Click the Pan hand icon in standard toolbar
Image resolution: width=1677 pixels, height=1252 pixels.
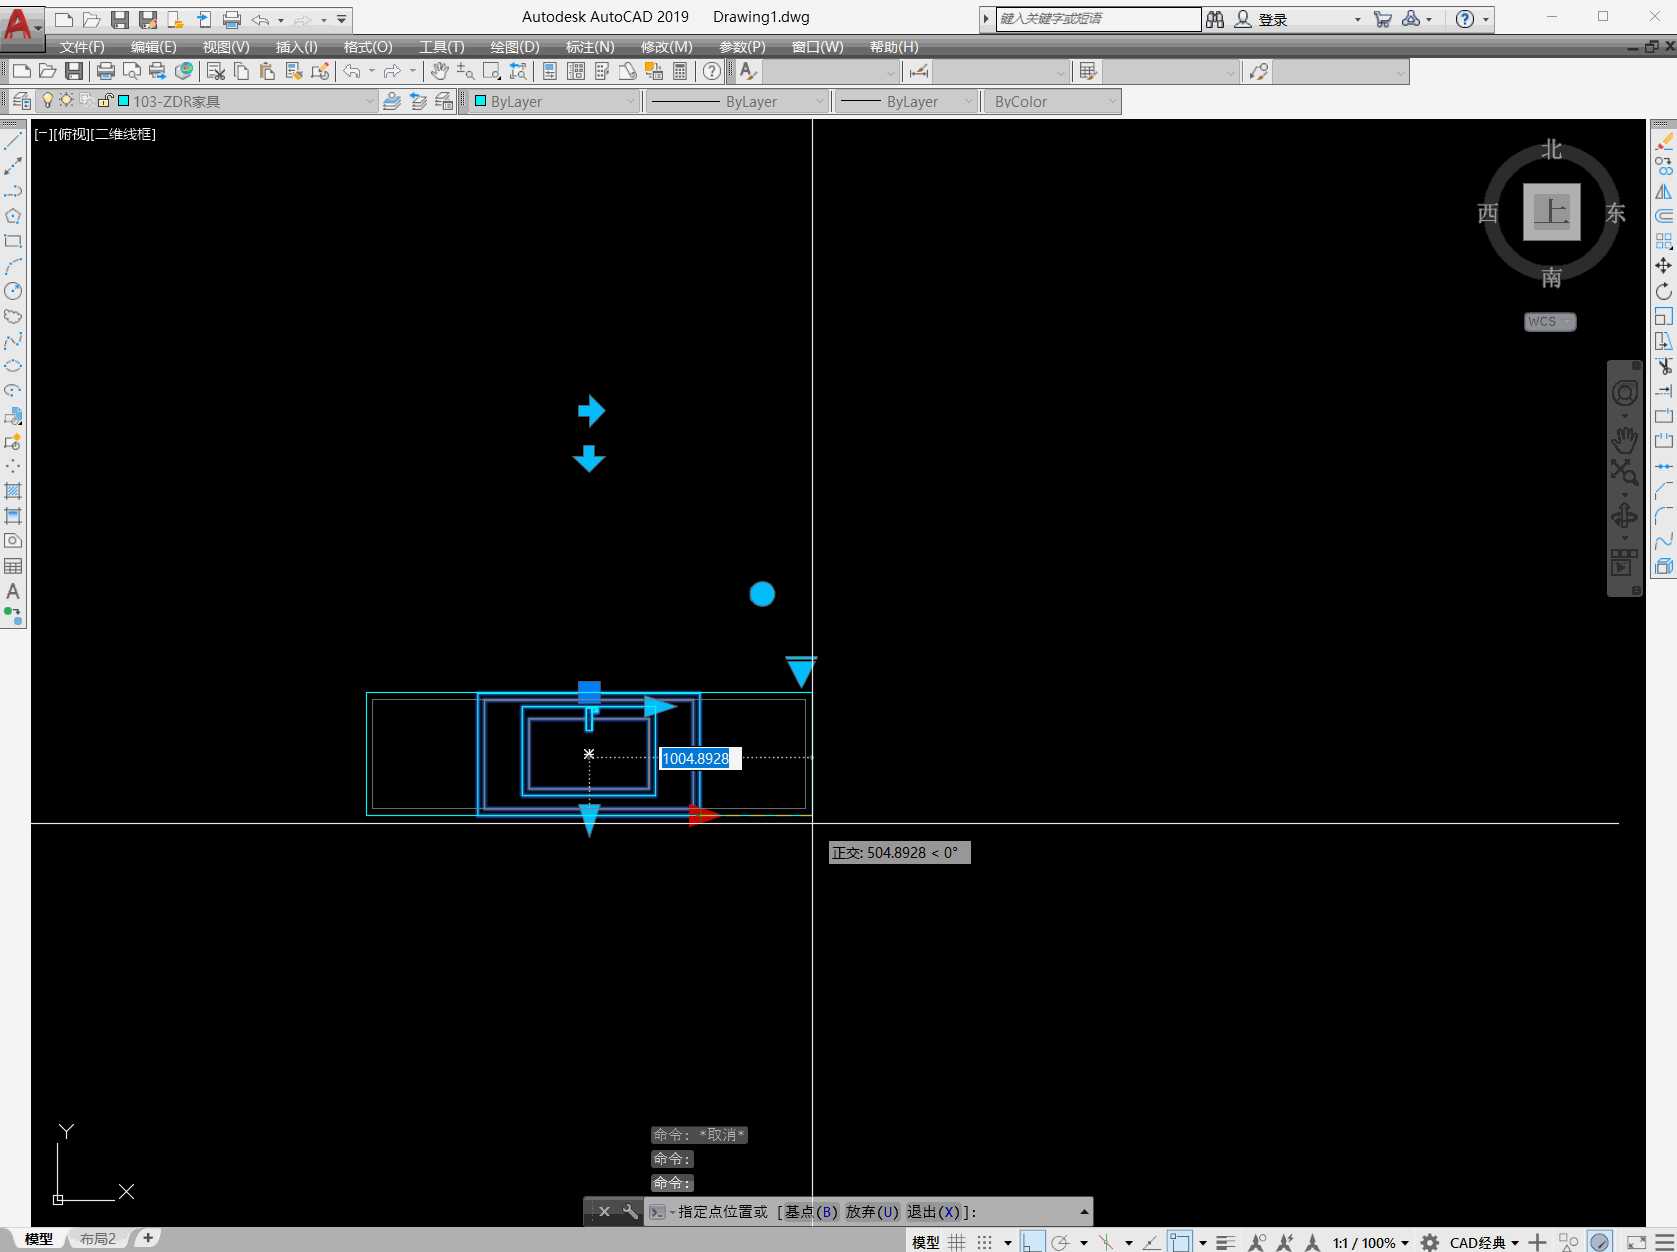point(439,71)
